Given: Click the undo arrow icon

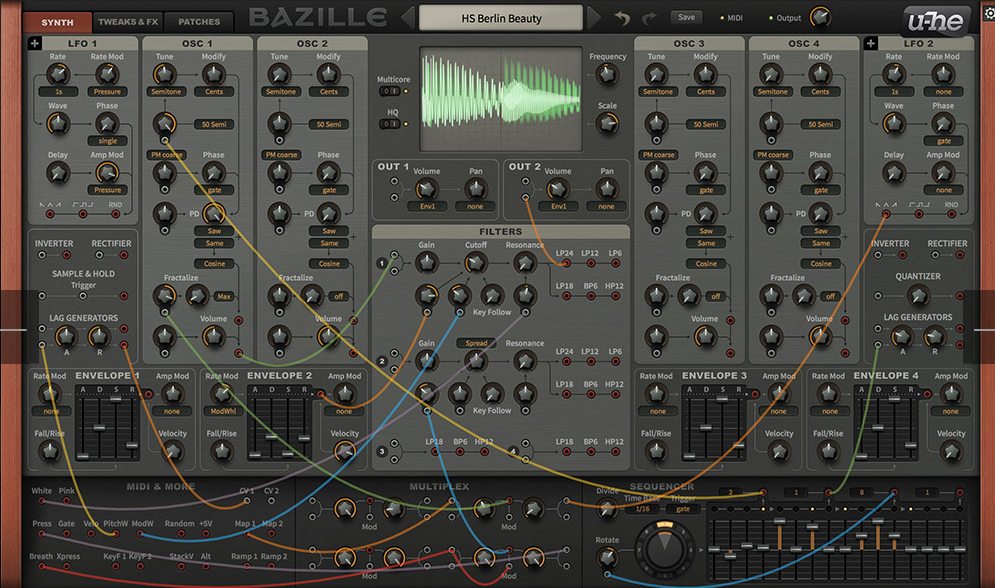Looking at the screenshot, I should pos(623,18).
